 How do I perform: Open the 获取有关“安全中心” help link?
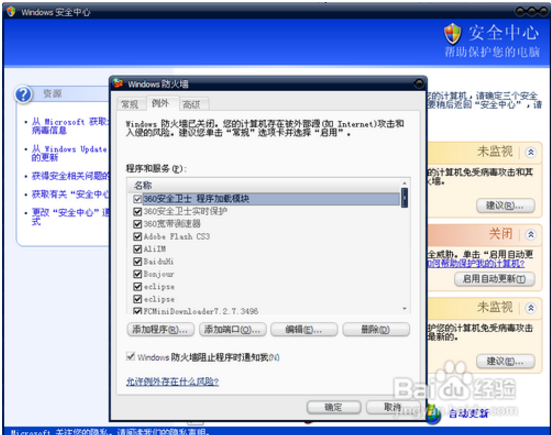pyautogui.click(x=71, y=194)
